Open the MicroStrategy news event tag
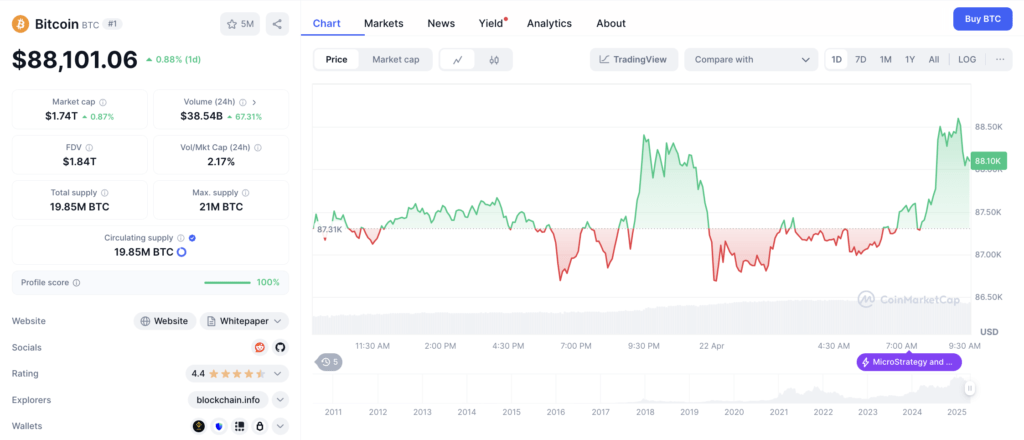 (909, 362)
